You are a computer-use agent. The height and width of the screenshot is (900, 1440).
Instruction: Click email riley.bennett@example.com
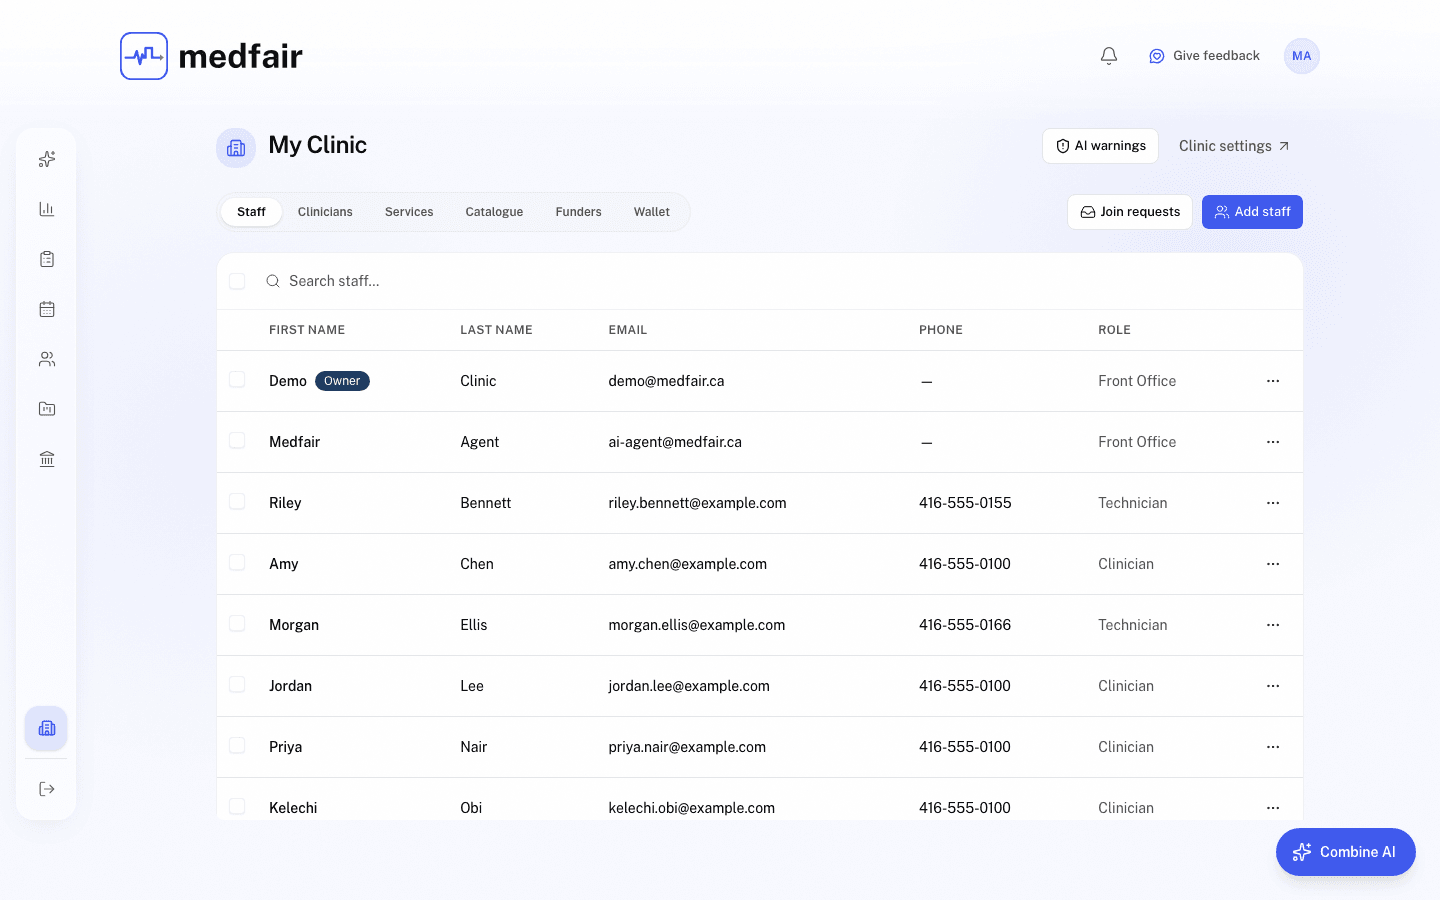697,503
